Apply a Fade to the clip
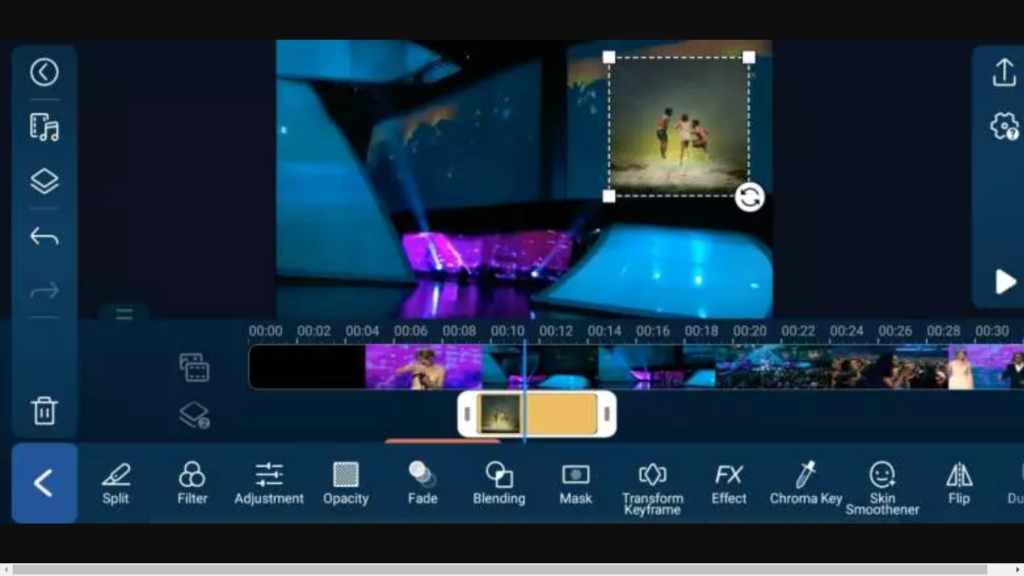This screenshot has height=576, width=1024. click(421, 483)
